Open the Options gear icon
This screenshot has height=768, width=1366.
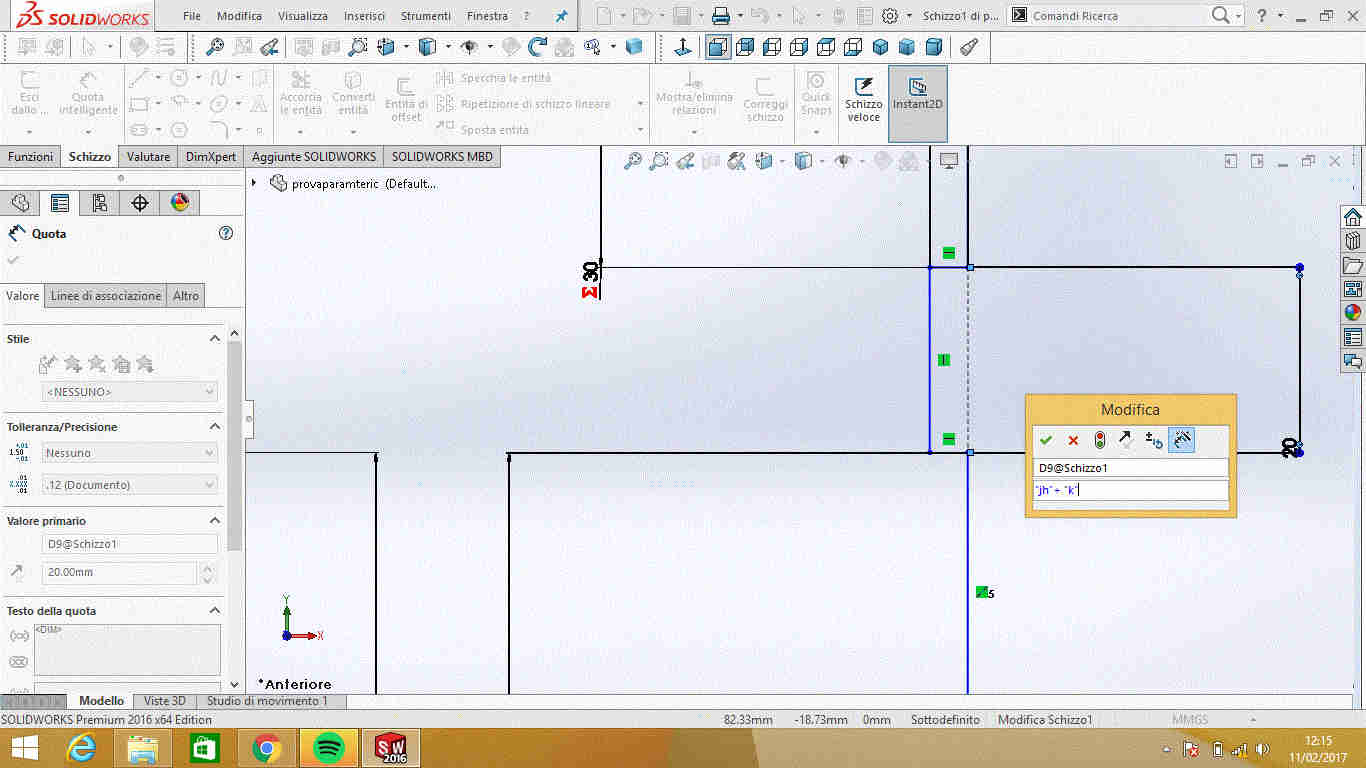click(890, 16)
